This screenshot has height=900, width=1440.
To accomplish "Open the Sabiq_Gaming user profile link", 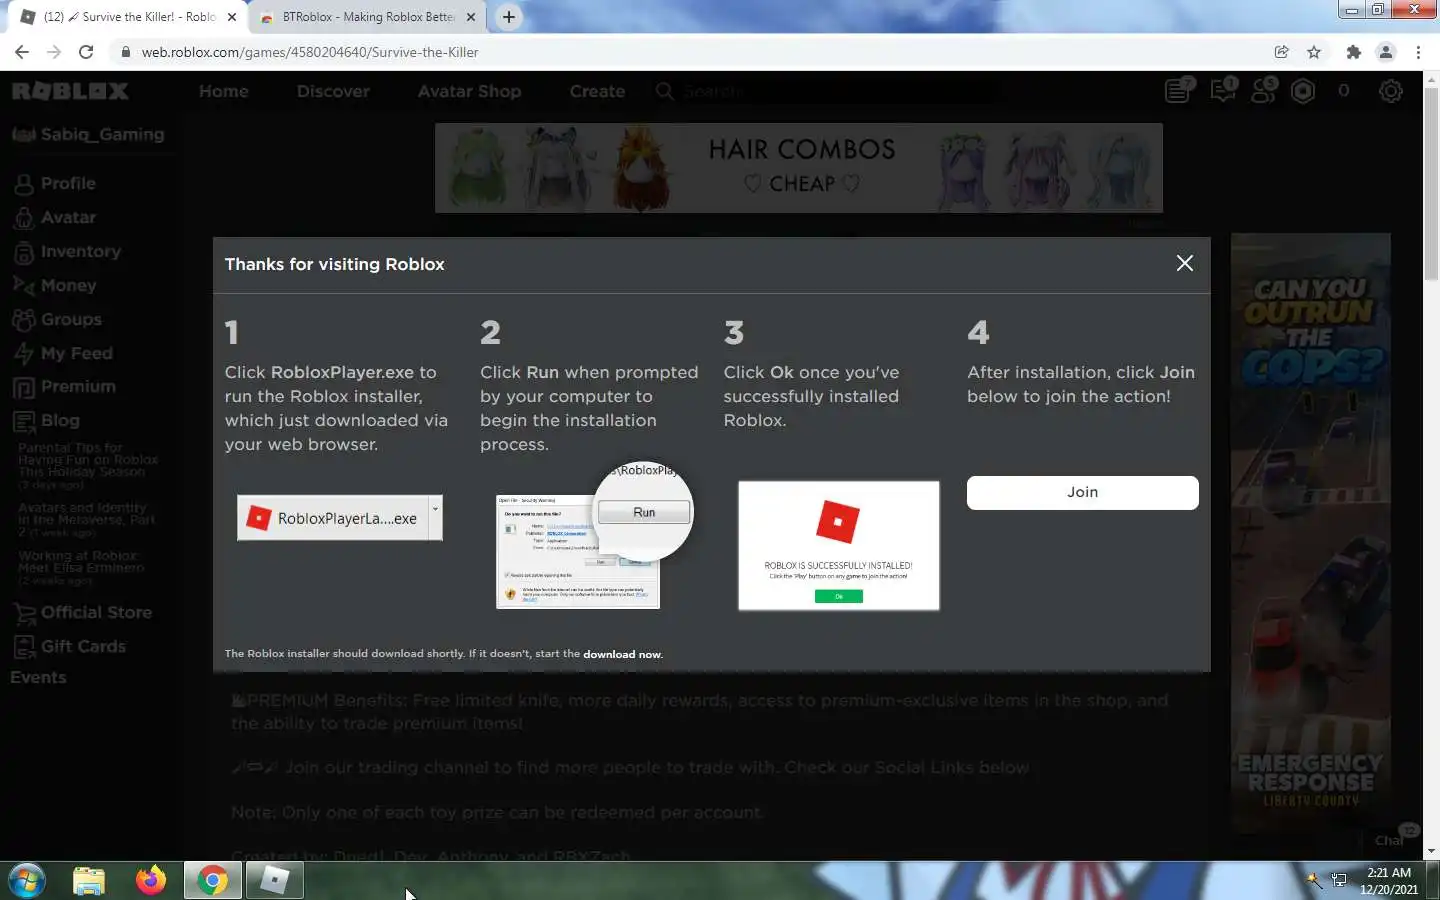I will (x=88, y=134).
